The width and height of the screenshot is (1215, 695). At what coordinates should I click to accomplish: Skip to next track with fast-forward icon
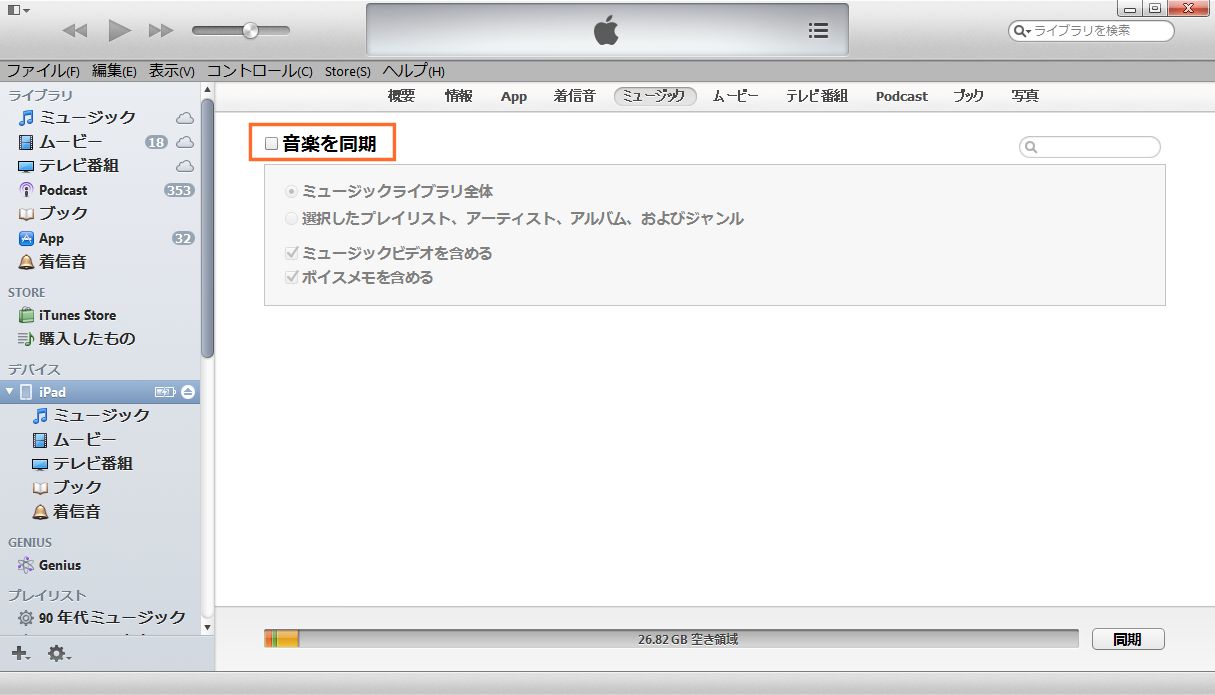(161, 30)
